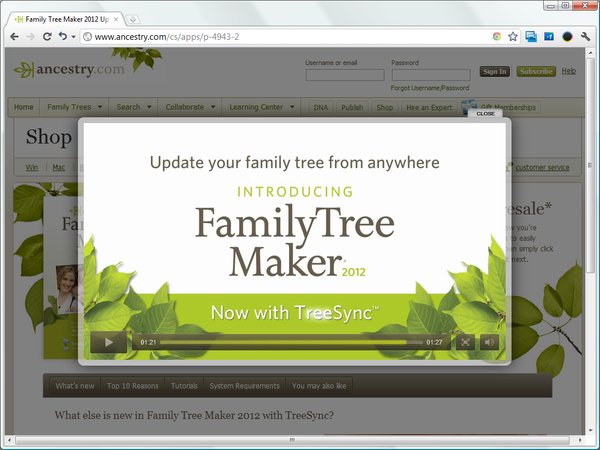Image resolution: width=600 pixels, height=450 pixels.
Task: Click the scroll up arrow on the vertical scrollbar
Action: pyautogui.click(x=589, y=52)
